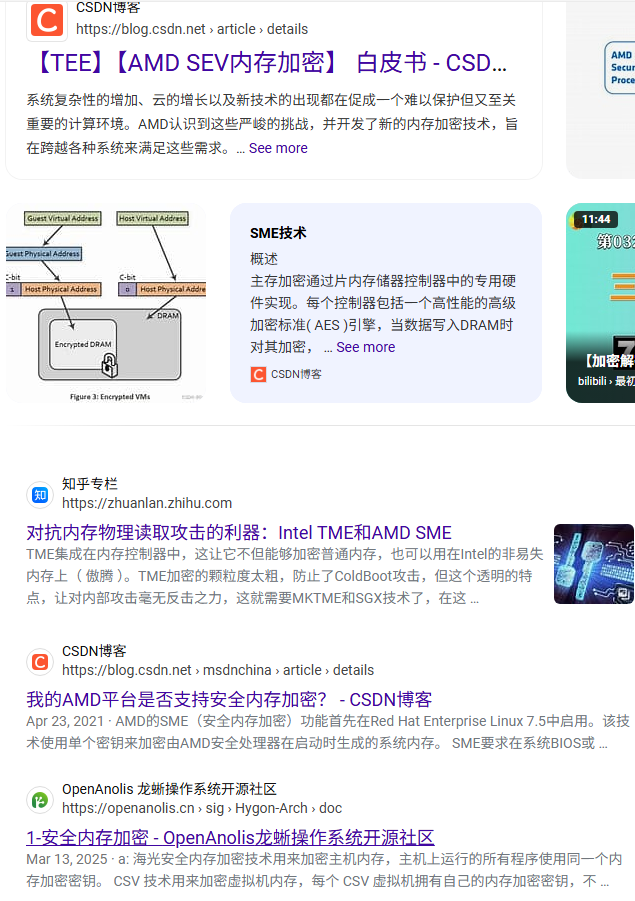Screen dimensions: 635x901
Task: Open the blog.csdn.net msdnchina article URL
Action: [x=218, y=671]
